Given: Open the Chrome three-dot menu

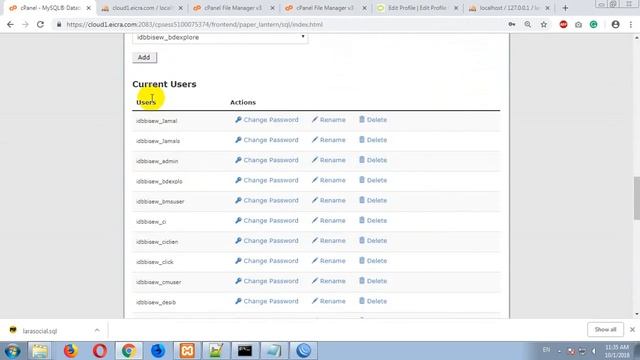Looking at the screenshot, I should 631,24.
